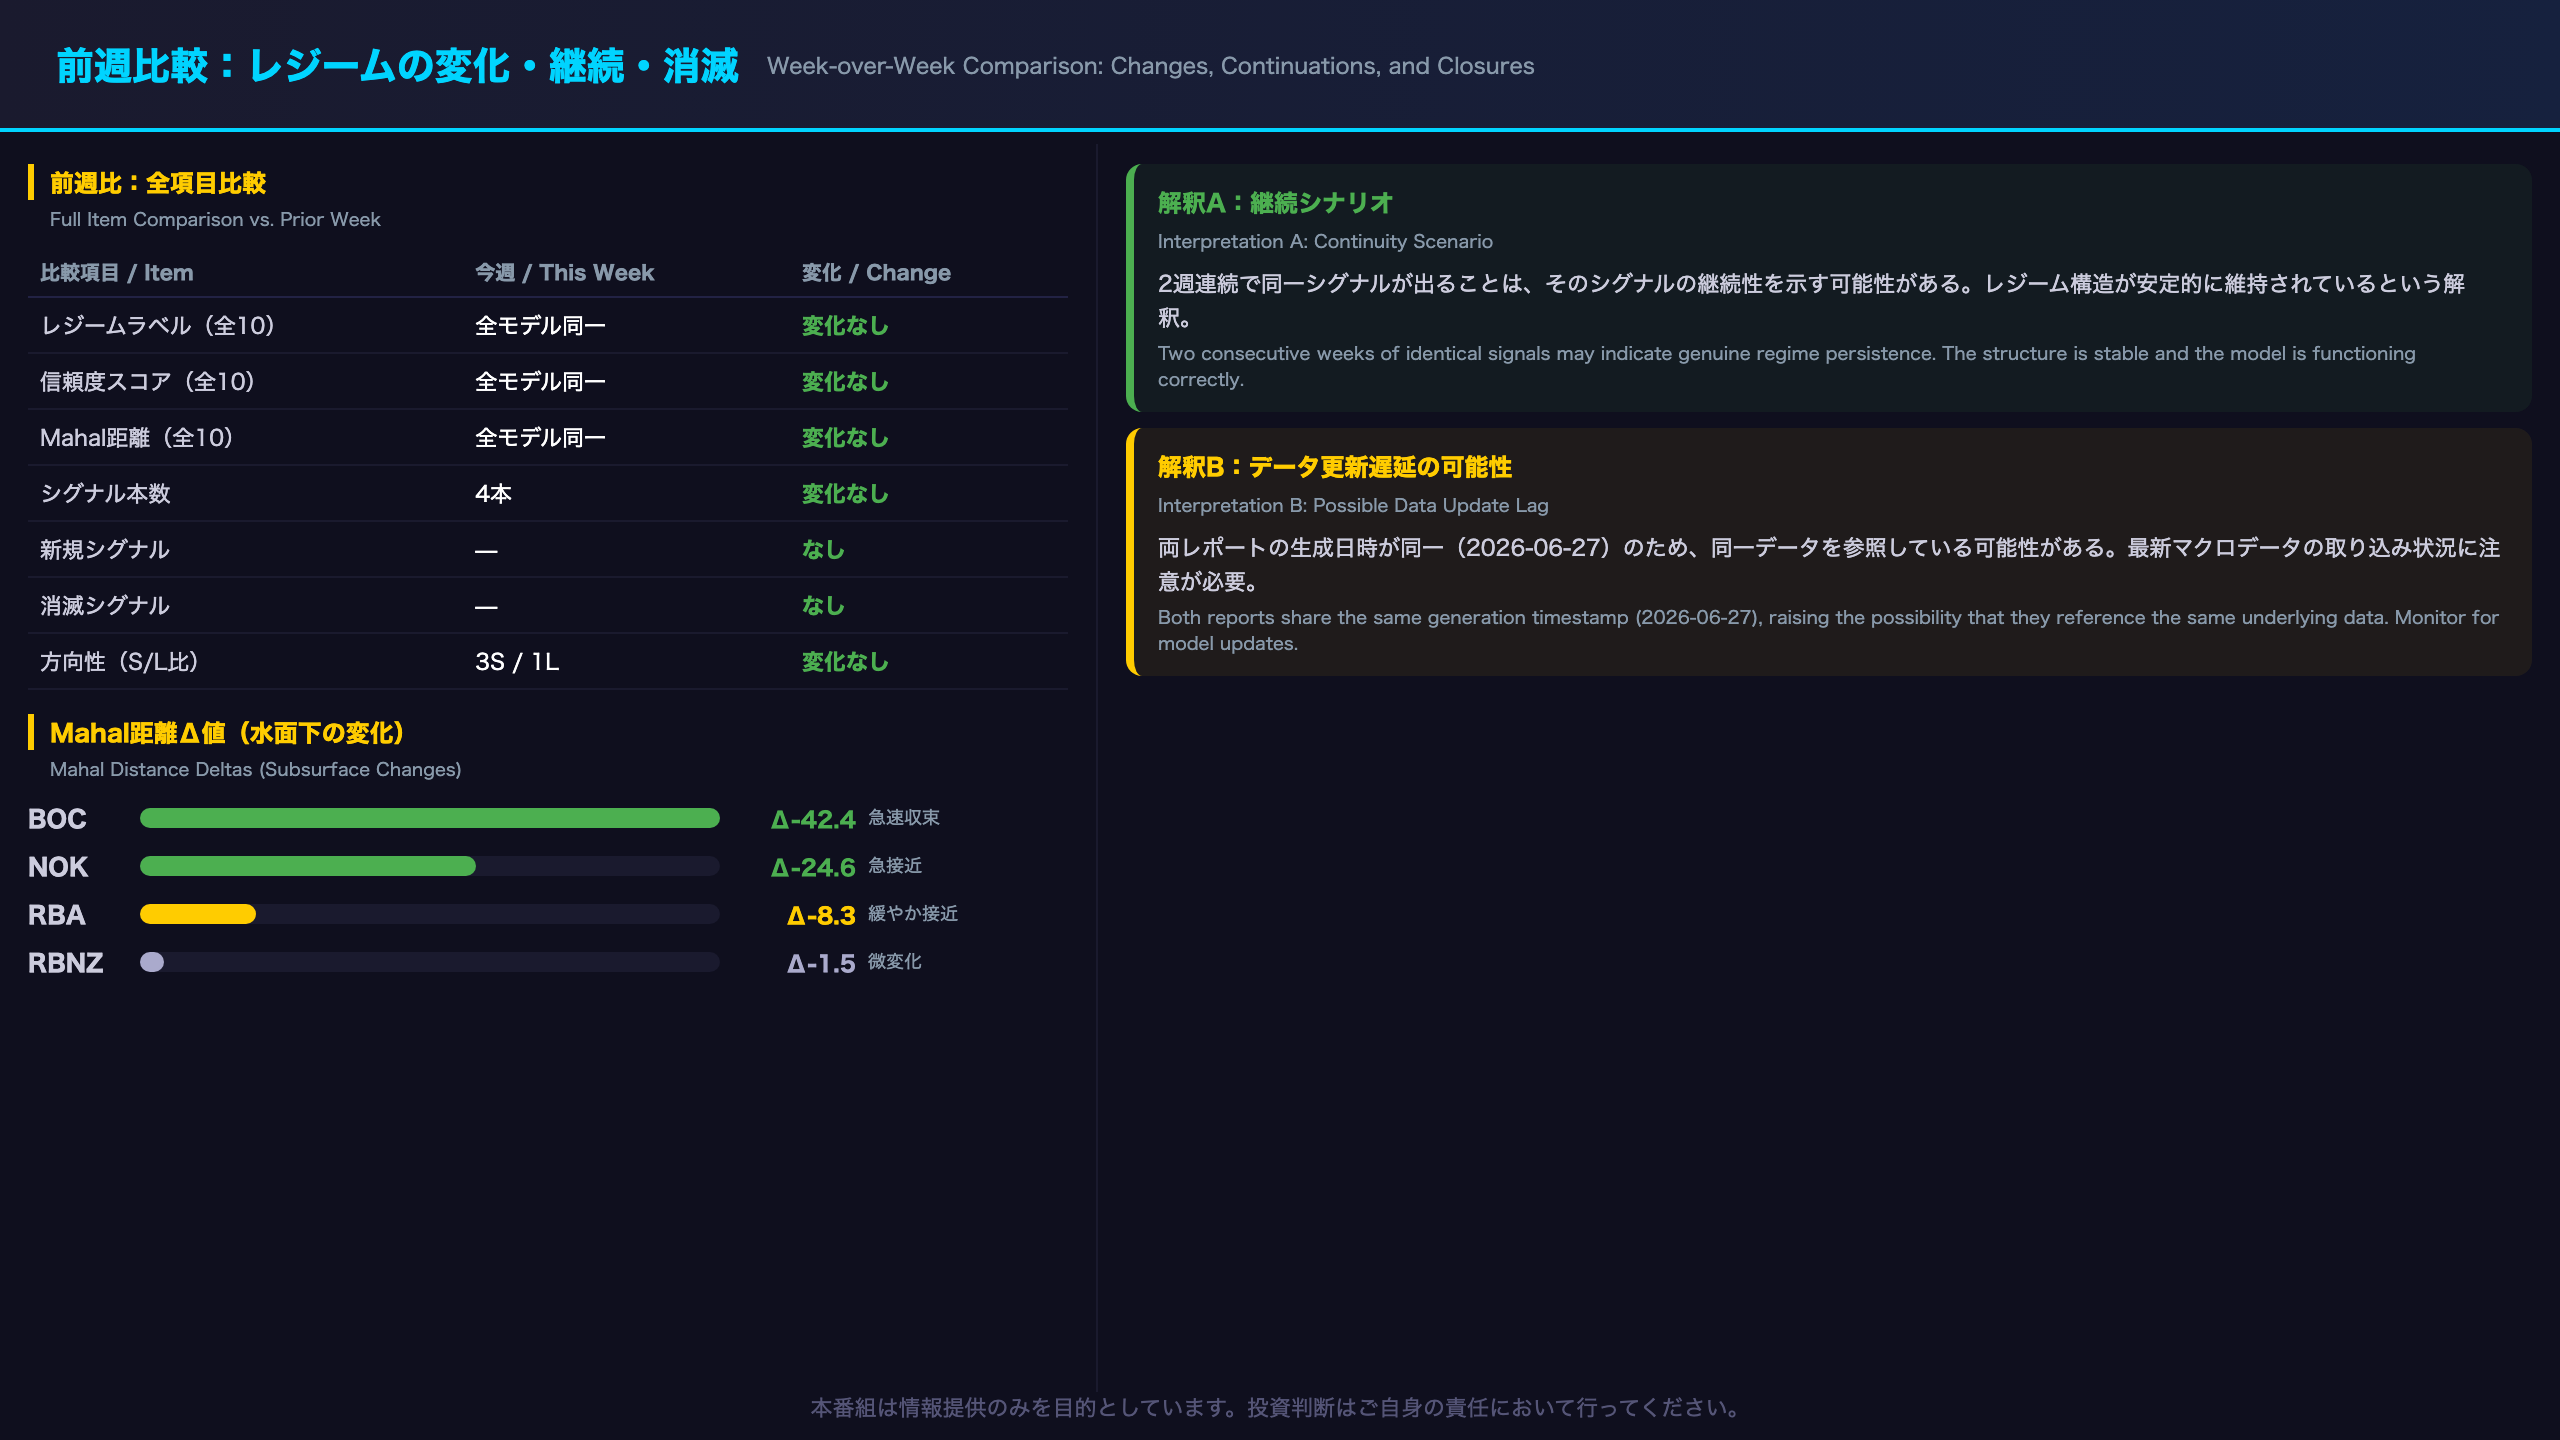Click the green NOK delta progress bar
This screenshot has width=2560, height=1440.
pyautogui.click(x=308, y=866)
